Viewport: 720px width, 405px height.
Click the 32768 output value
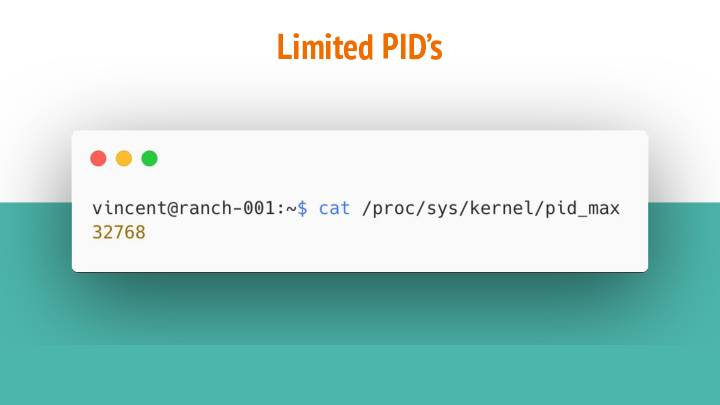click(x=119, y=232)
